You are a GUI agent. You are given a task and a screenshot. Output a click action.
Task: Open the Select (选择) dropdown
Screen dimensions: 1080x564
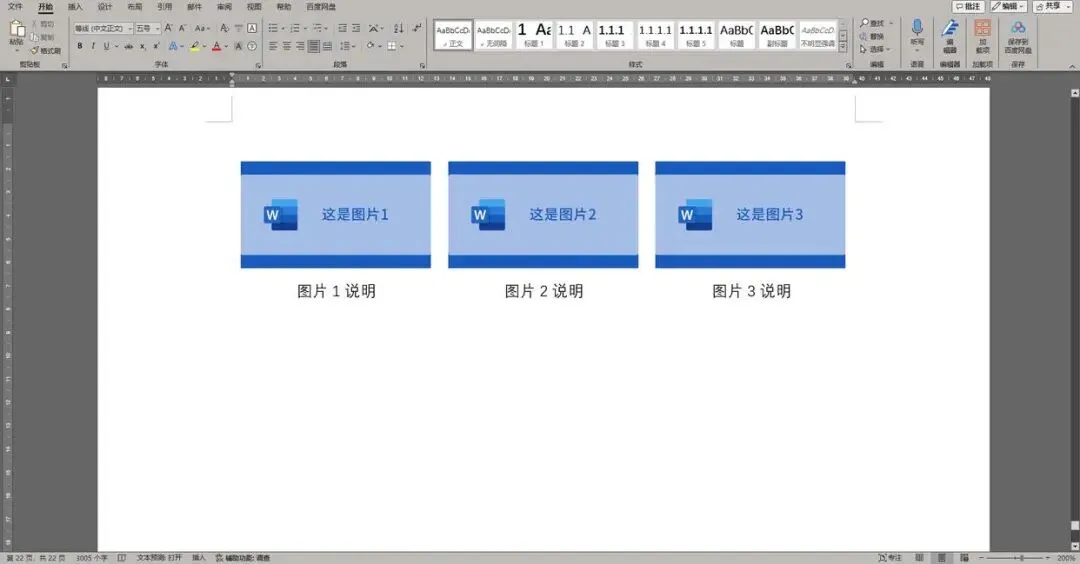tap(875, 50)
